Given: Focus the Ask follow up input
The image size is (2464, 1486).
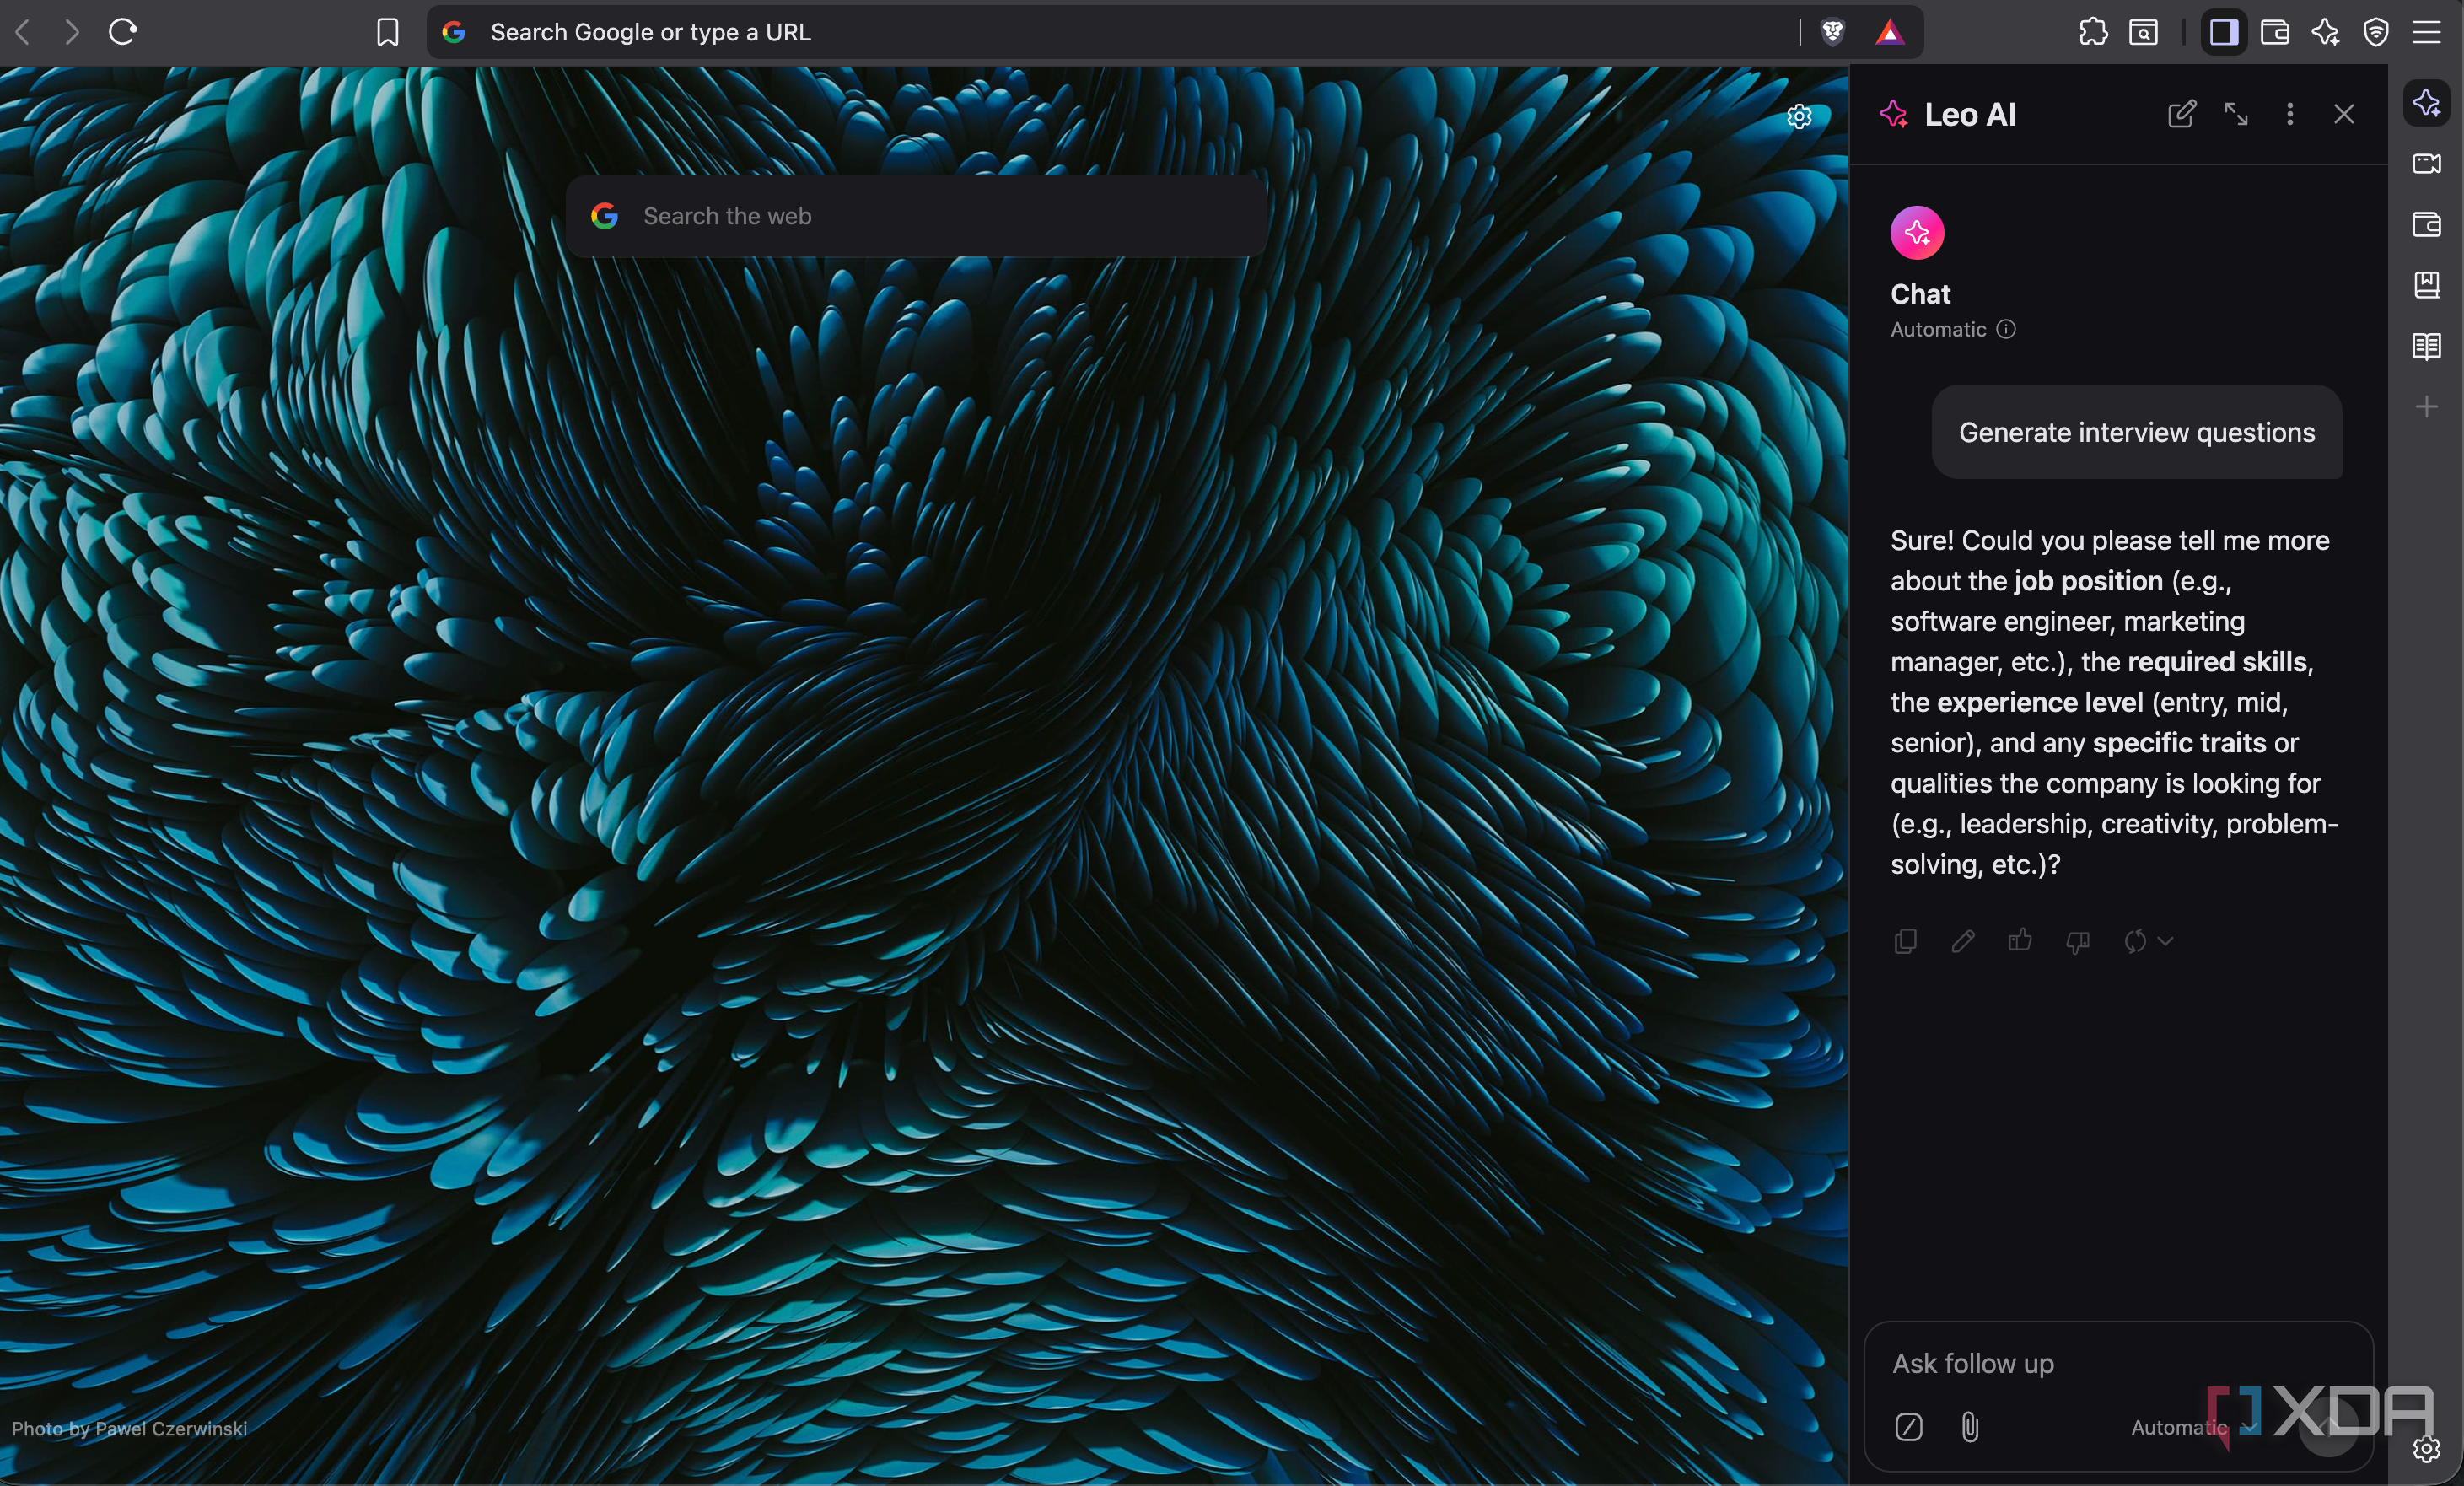Looking at the screenshot, I should 2118,1364.
